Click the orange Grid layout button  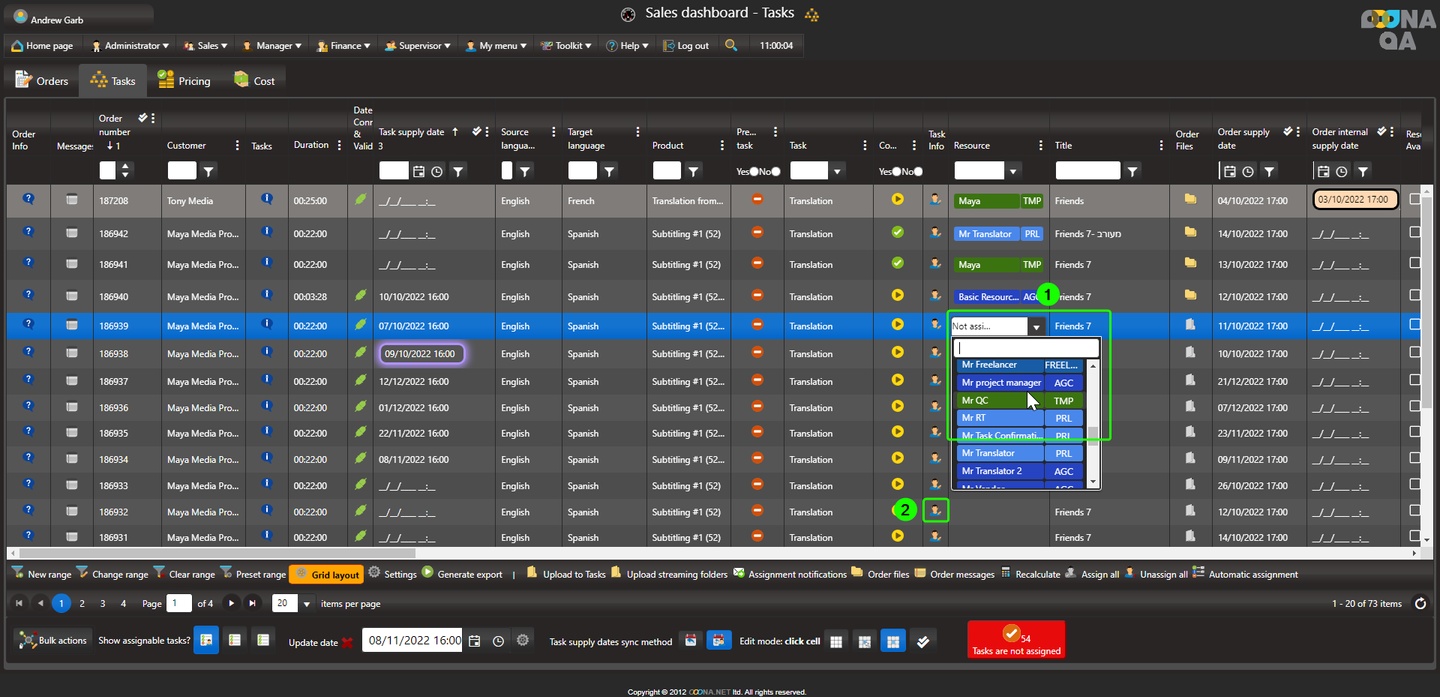pos(326,575)
